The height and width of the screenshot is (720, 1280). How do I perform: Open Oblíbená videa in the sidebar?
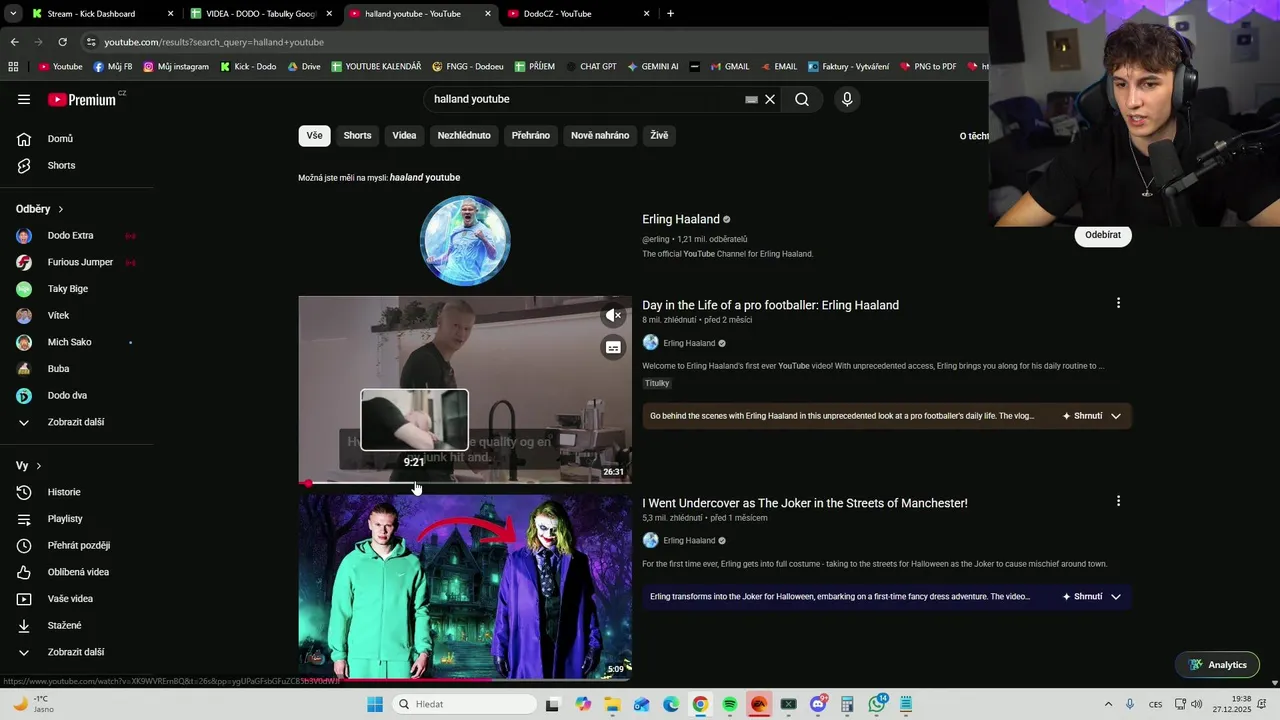pos(77,572)
